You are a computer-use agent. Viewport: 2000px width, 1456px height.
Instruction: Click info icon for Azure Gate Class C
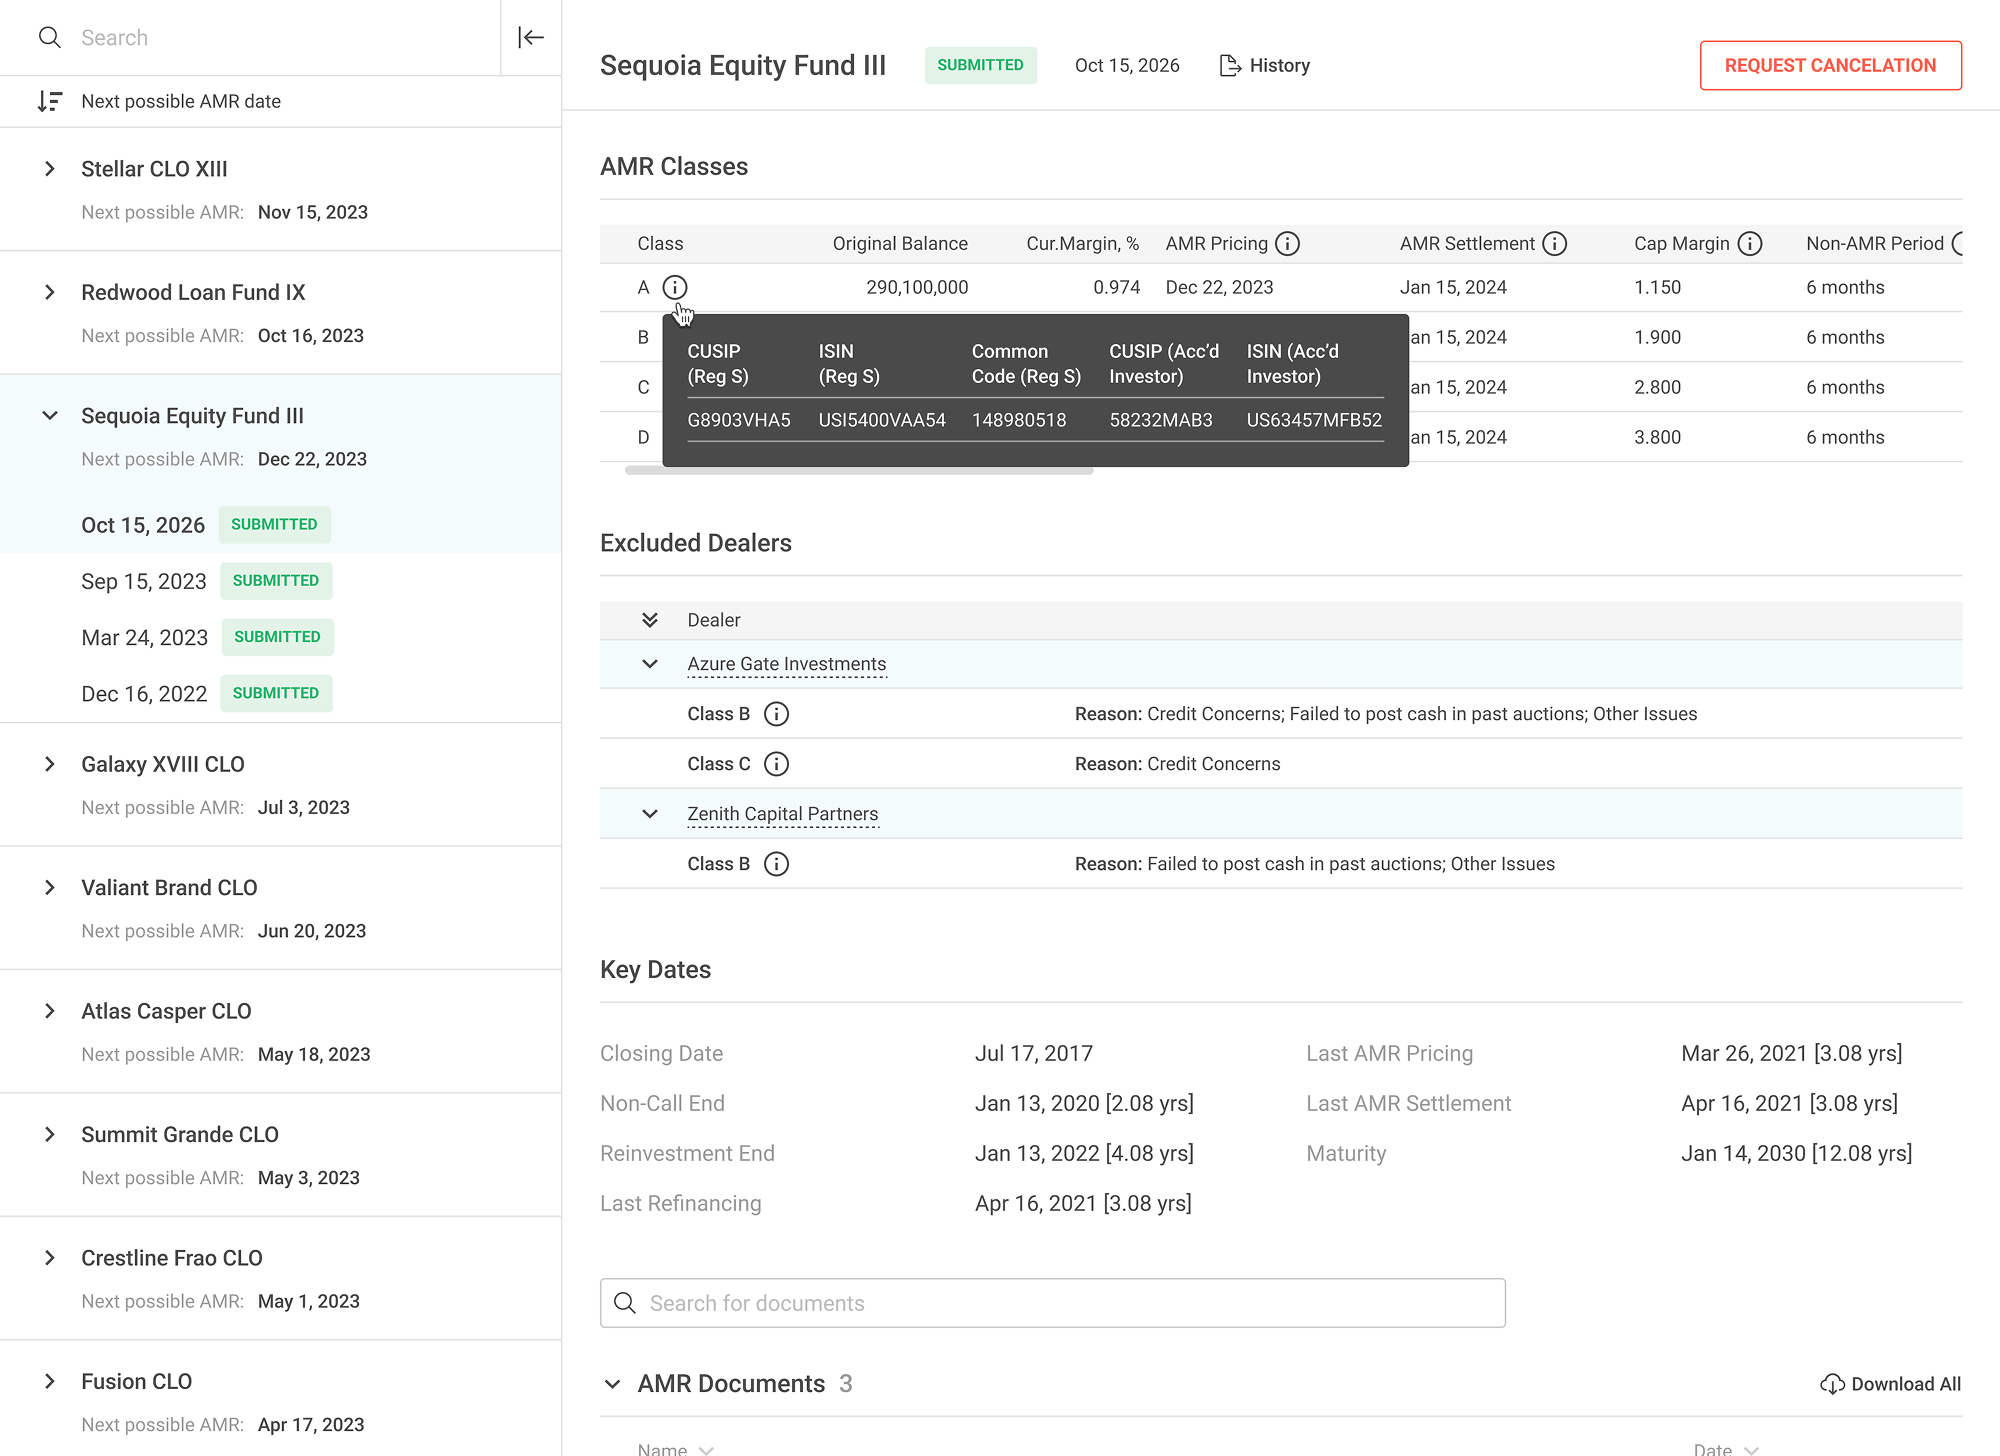click(776, 764)
